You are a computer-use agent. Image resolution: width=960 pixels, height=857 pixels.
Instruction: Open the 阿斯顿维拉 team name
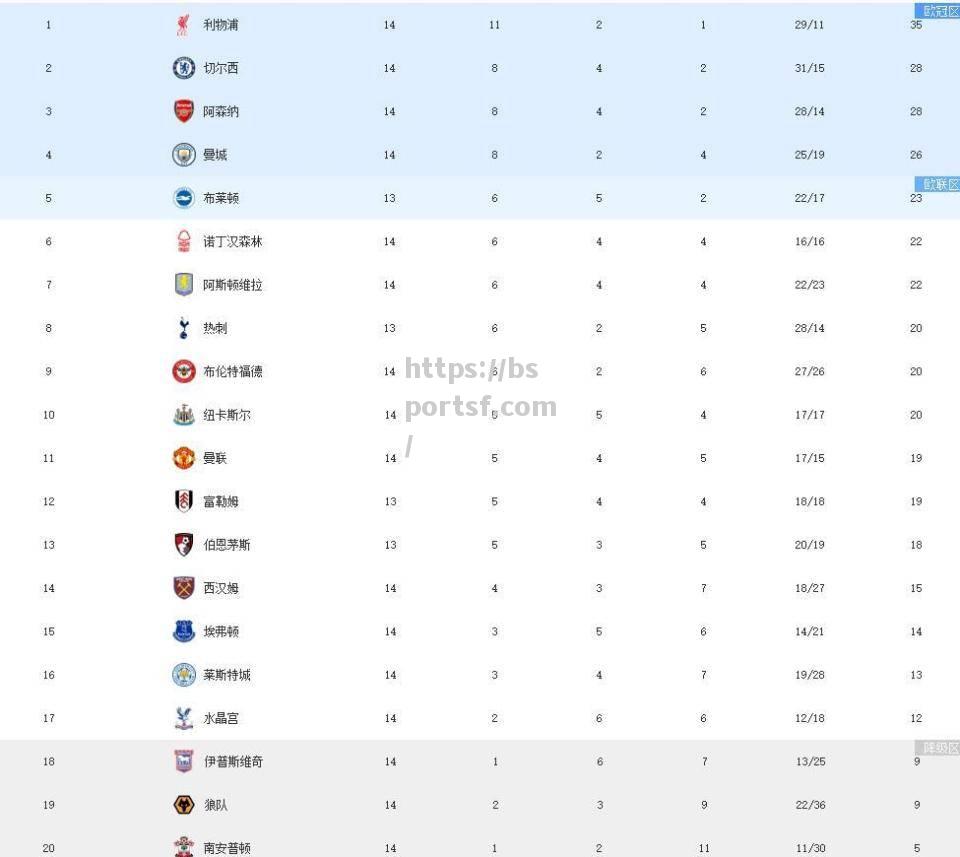point(233,285)
